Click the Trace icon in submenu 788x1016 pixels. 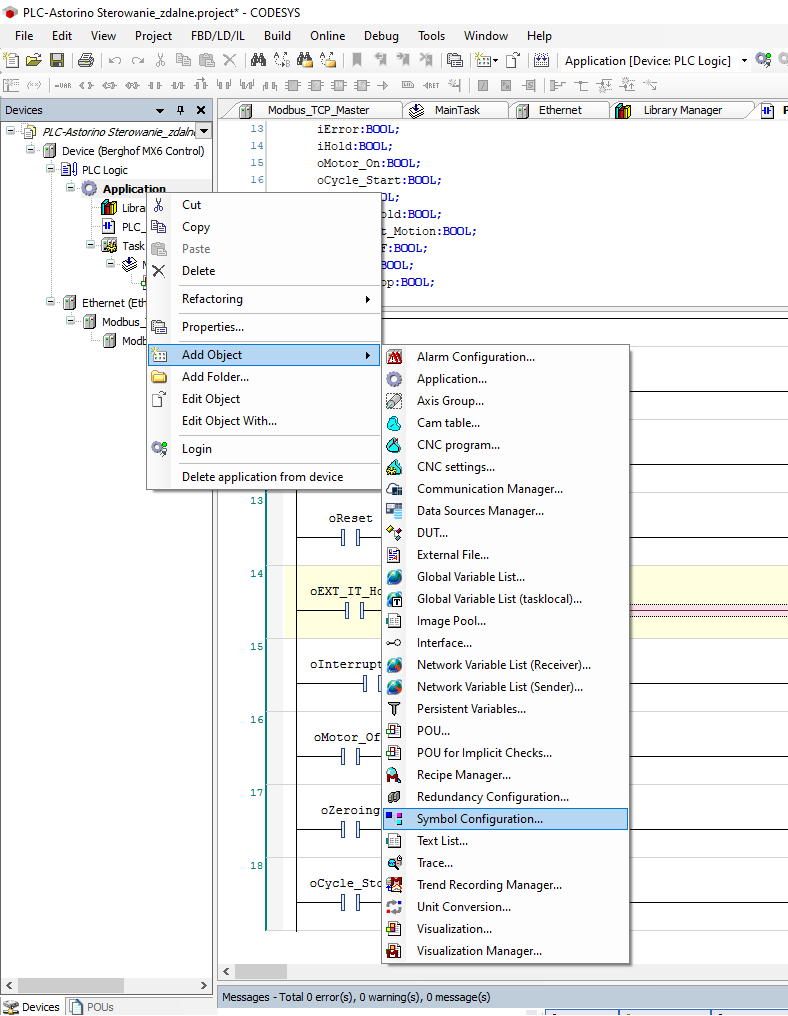click(x=394, y=863)
